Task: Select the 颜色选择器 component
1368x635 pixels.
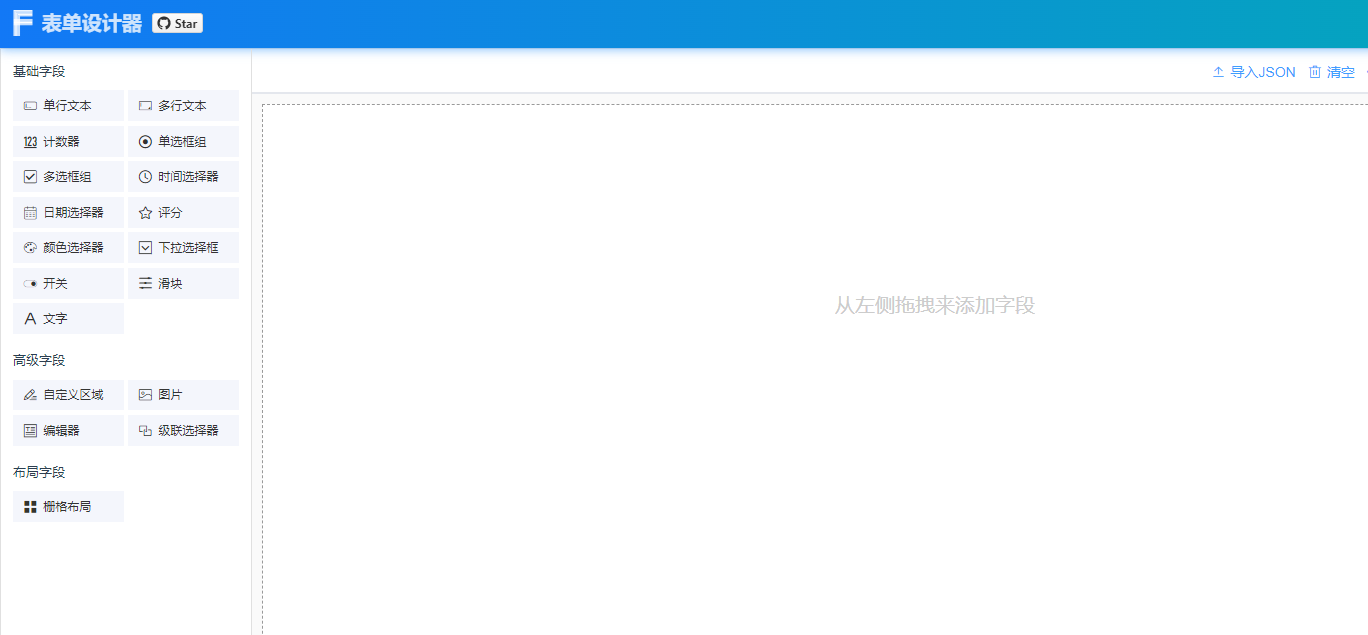Action: [68, 248]
